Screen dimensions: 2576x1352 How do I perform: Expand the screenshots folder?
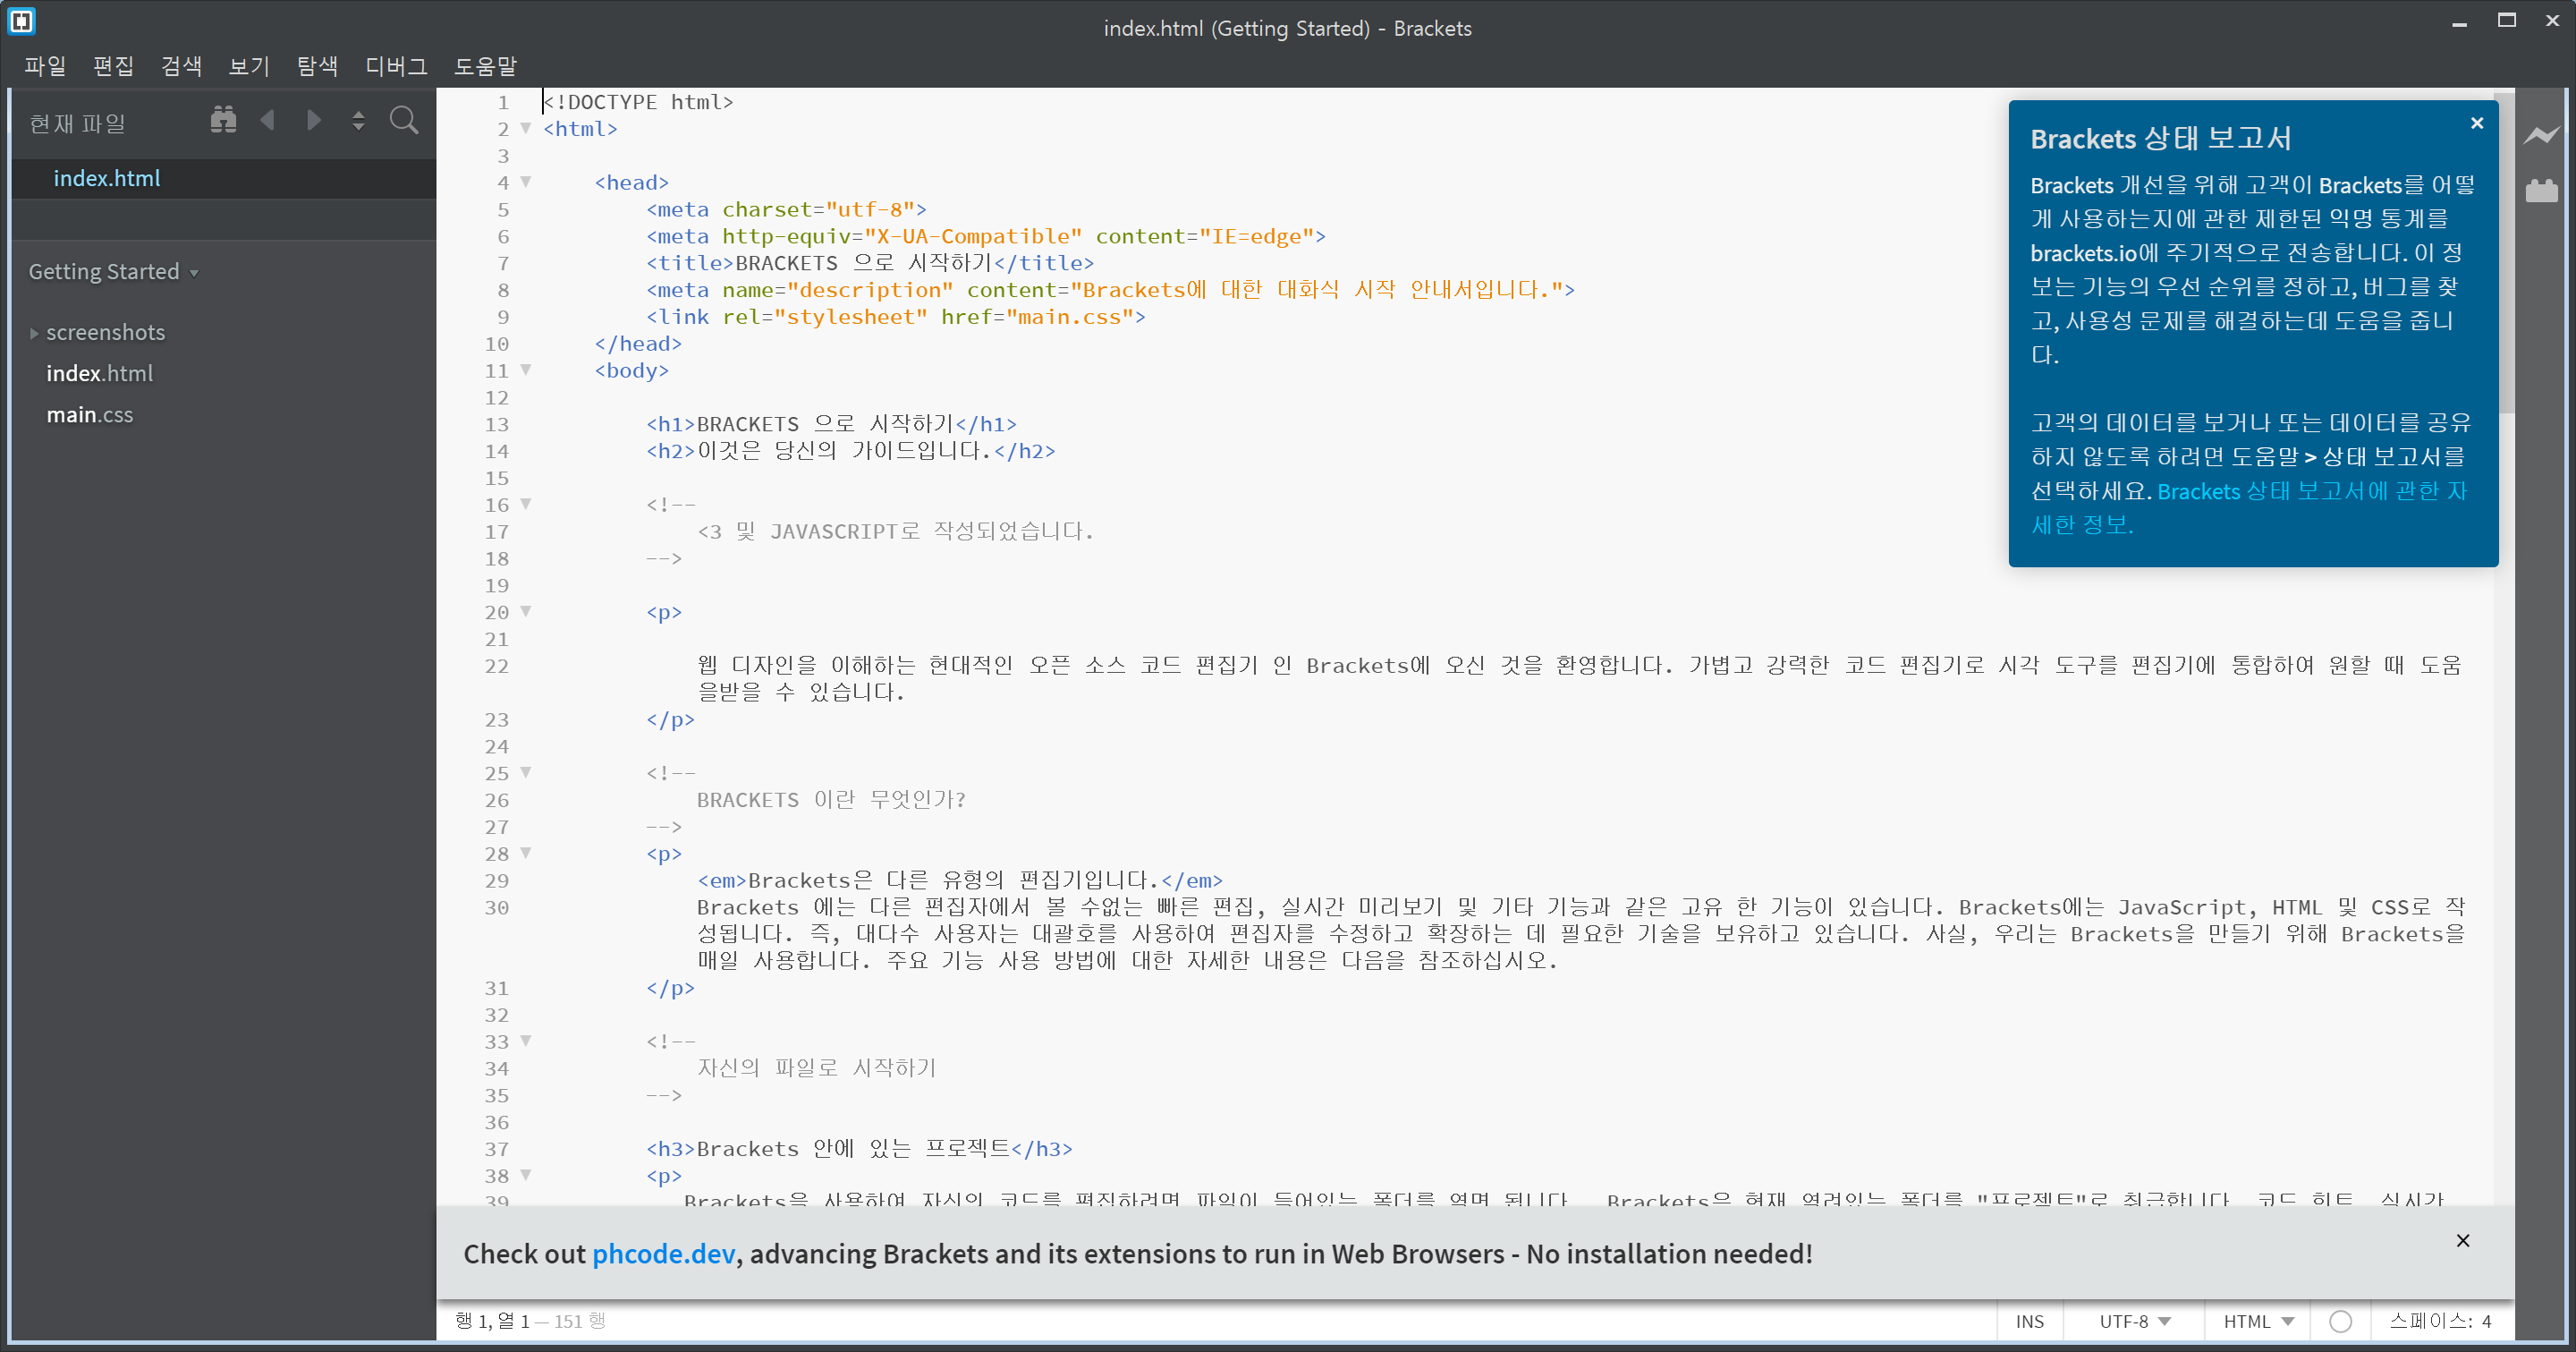pos(34,333)
